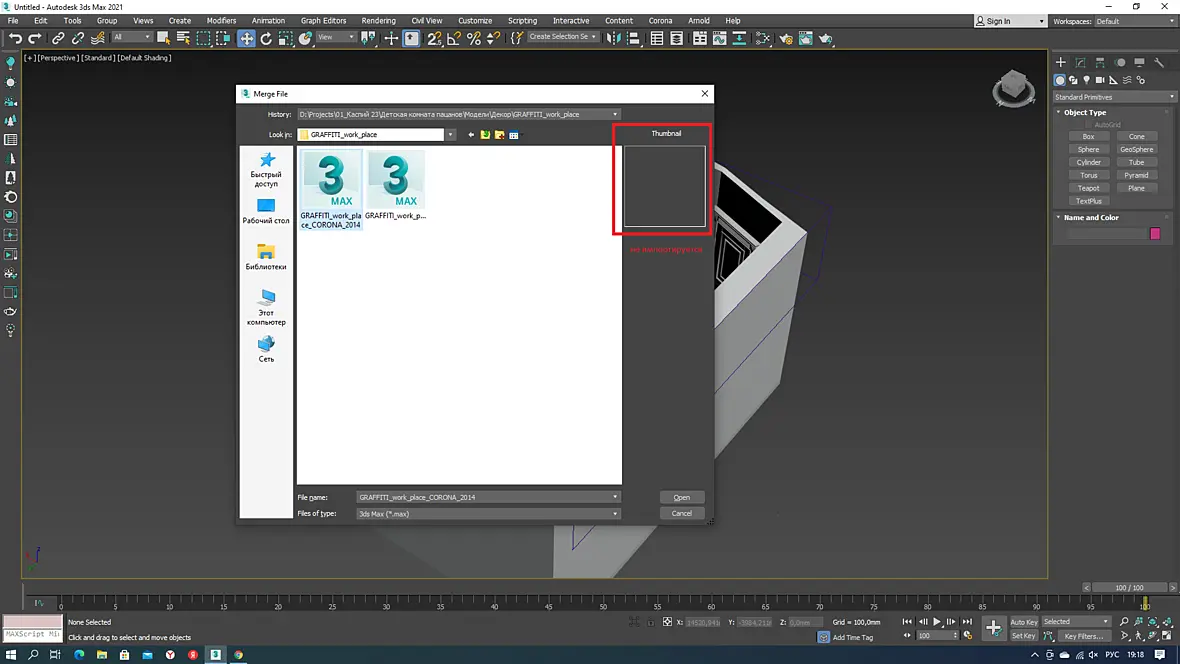Go up one folder level
The width and height of the screenshot is (1180, 664).
click(485, 135)
